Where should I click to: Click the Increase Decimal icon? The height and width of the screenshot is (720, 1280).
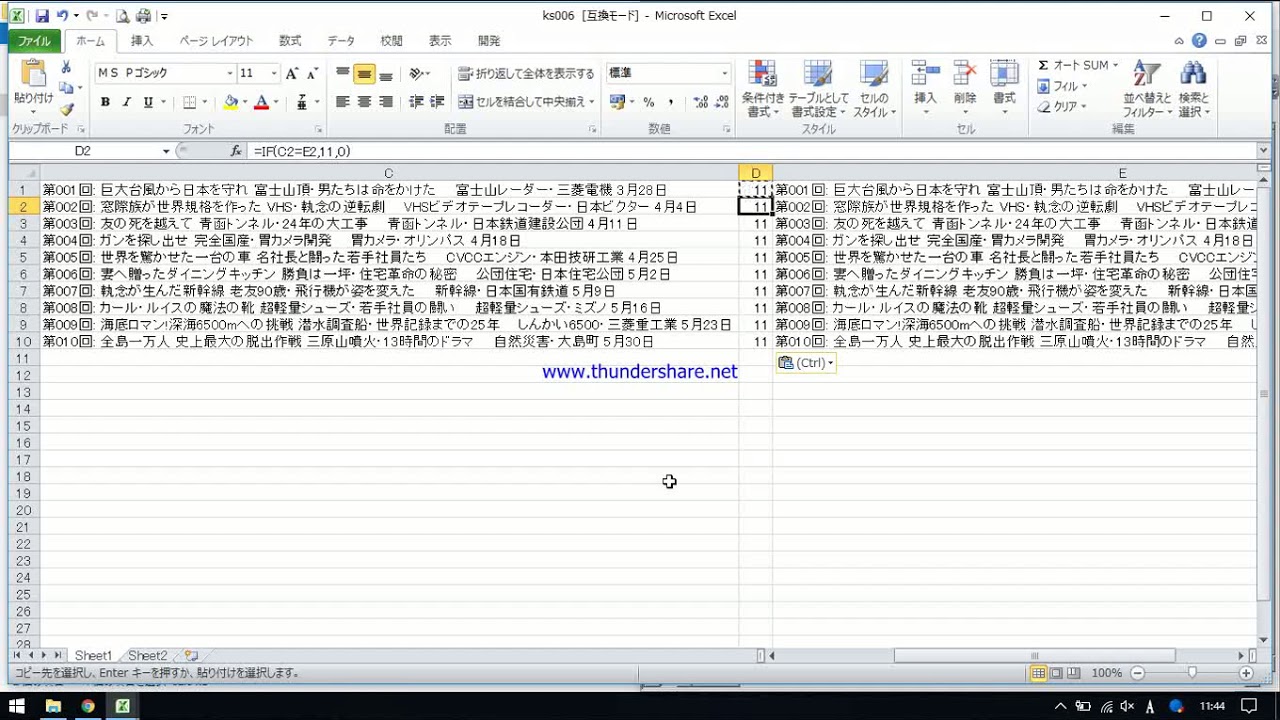click(700, 102)
